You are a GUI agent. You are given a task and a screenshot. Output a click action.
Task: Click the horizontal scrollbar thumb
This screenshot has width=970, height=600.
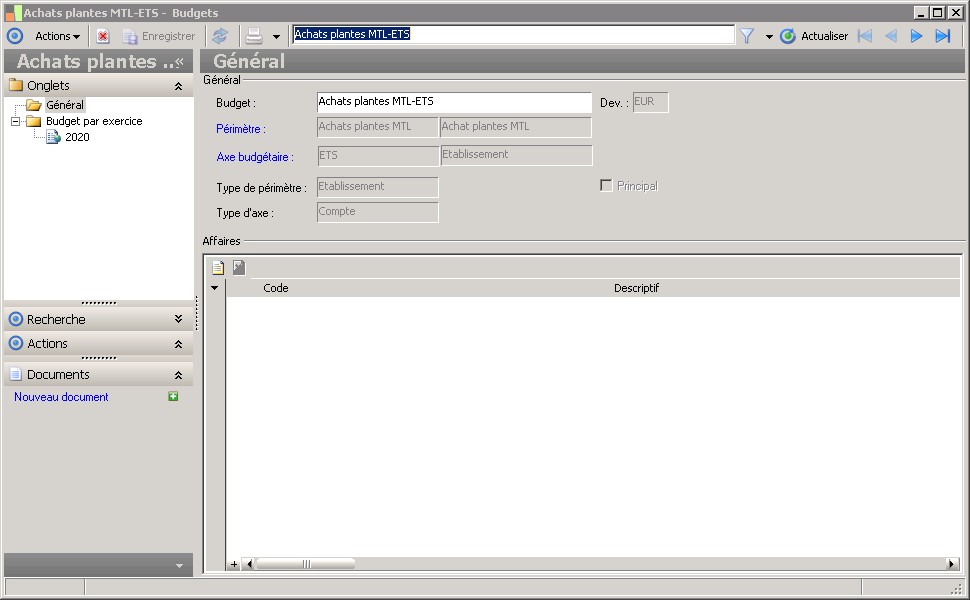306,564
